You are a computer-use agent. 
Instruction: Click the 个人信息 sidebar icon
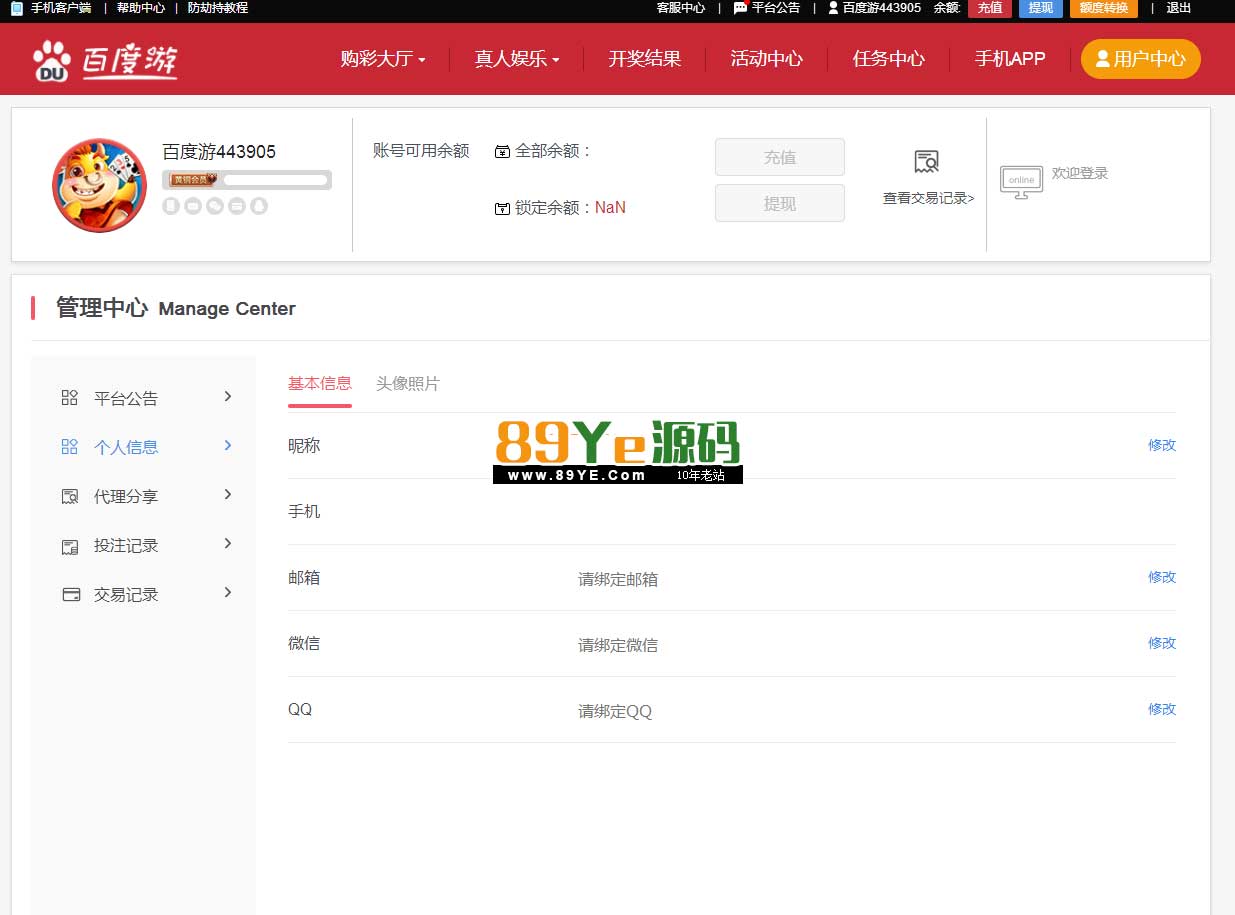tap(69, 447)
